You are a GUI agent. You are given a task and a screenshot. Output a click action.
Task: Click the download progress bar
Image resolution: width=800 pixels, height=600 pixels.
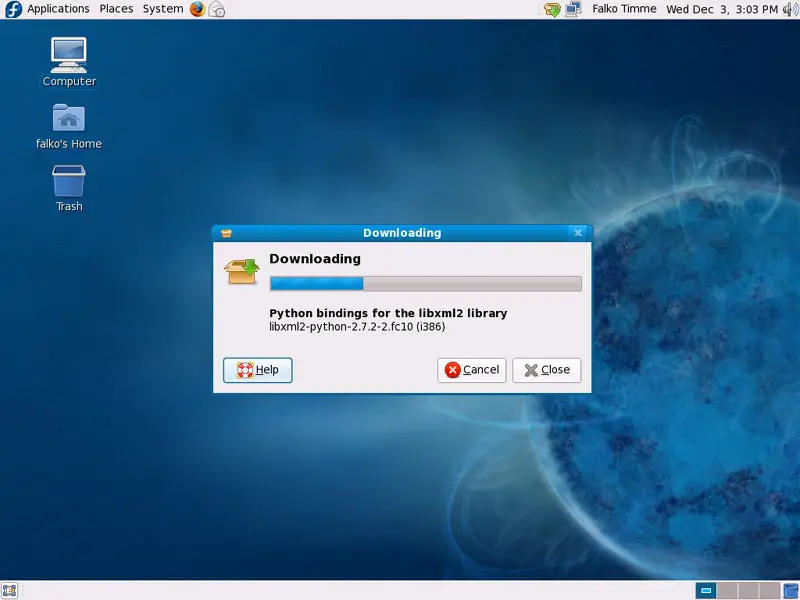(426, 284)
